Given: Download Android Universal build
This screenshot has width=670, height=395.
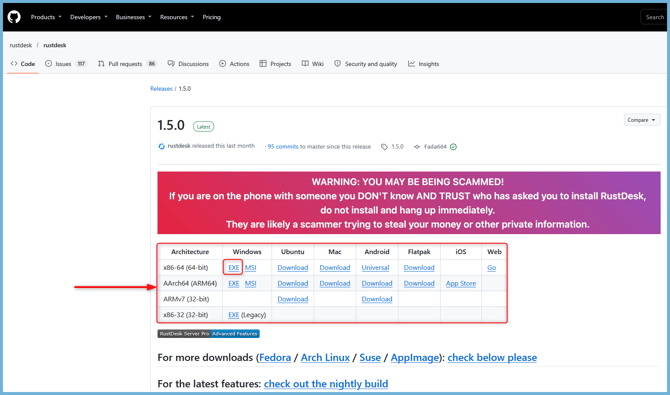Looking at the screenshot, I should [375, 268].
